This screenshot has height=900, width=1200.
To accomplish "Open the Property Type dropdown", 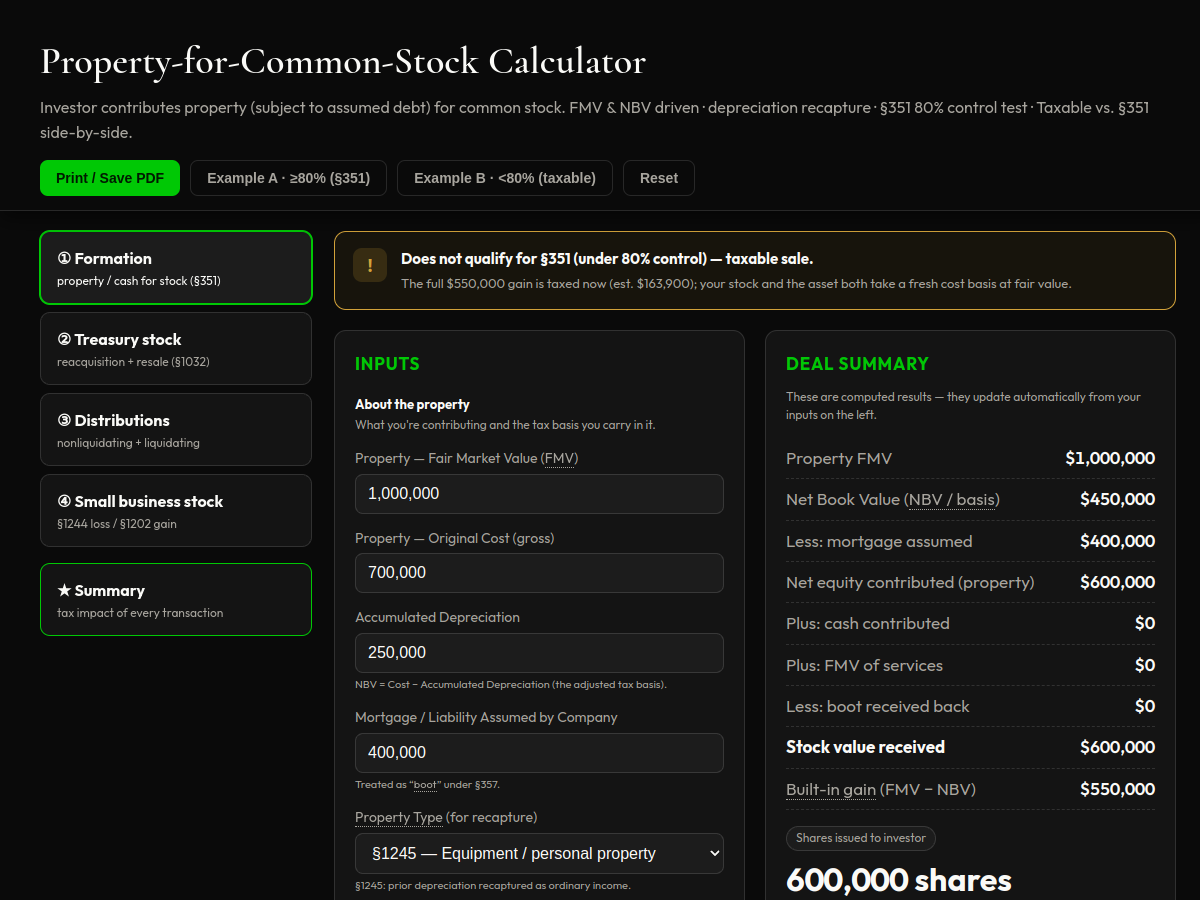I will pyautogui.click(x=539, y=854).
